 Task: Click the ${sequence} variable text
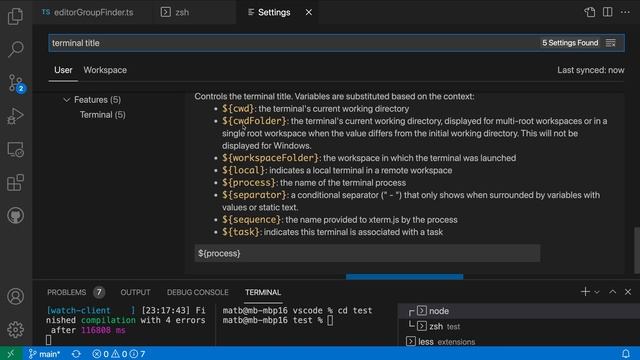pos(252,220)
